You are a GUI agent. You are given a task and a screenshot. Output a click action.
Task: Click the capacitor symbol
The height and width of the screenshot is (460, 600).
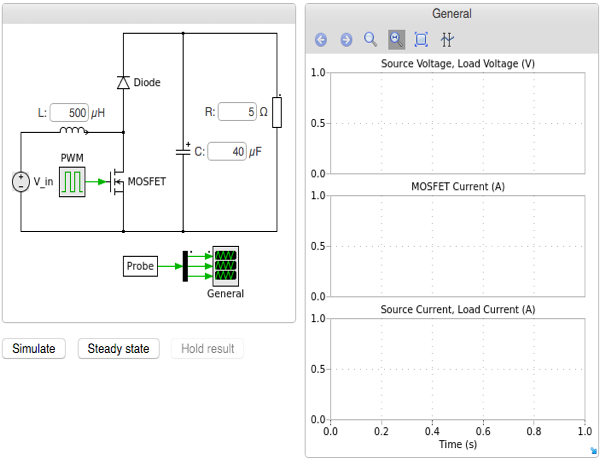point(183,152)
